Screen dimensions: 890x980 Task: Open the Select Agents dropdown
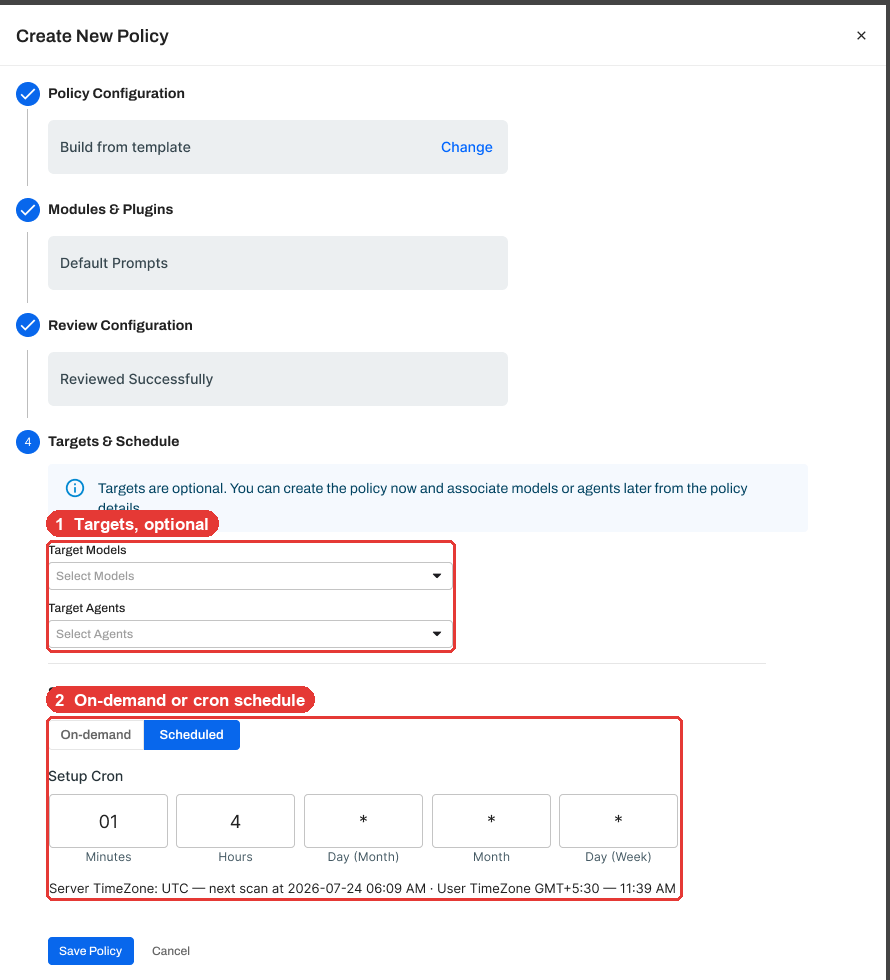[250, 634]
